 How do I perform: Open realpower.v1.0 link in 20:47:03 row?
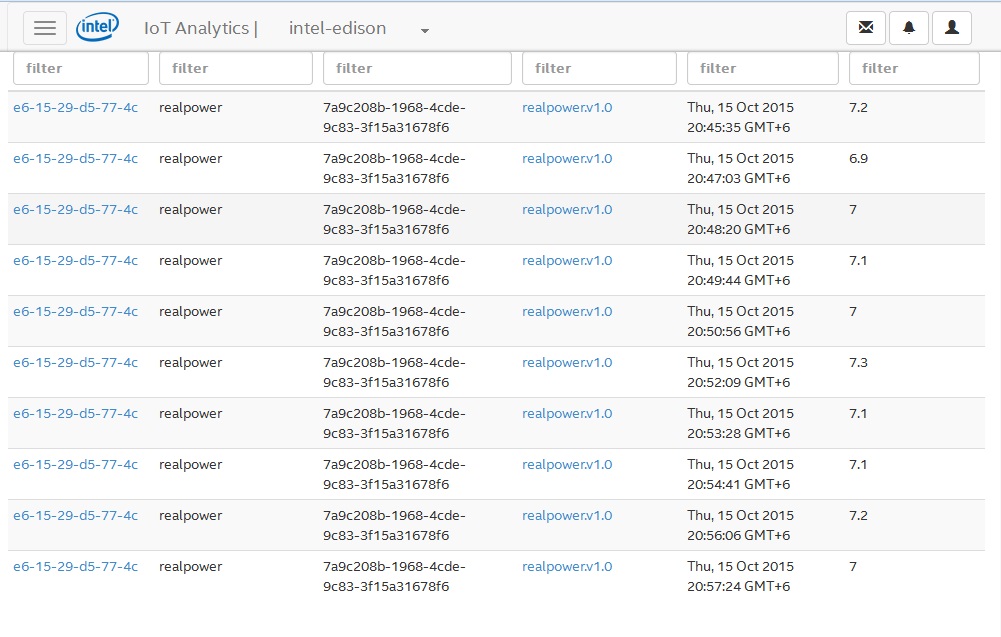pyautogui.click(x=567, y=159)
